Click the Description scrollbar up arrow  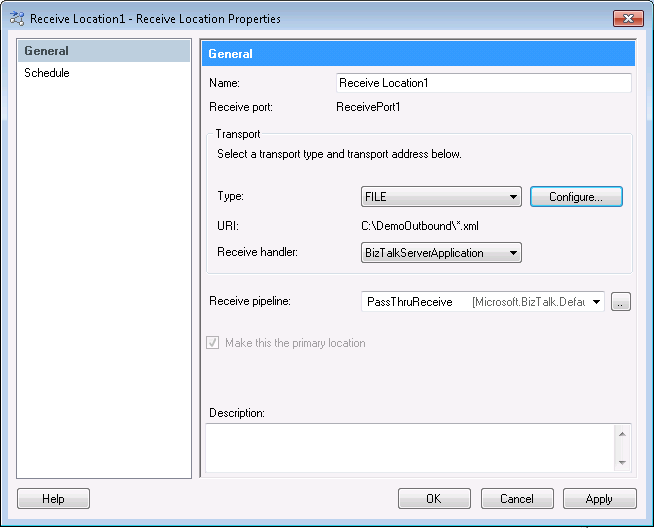point(624,434)
